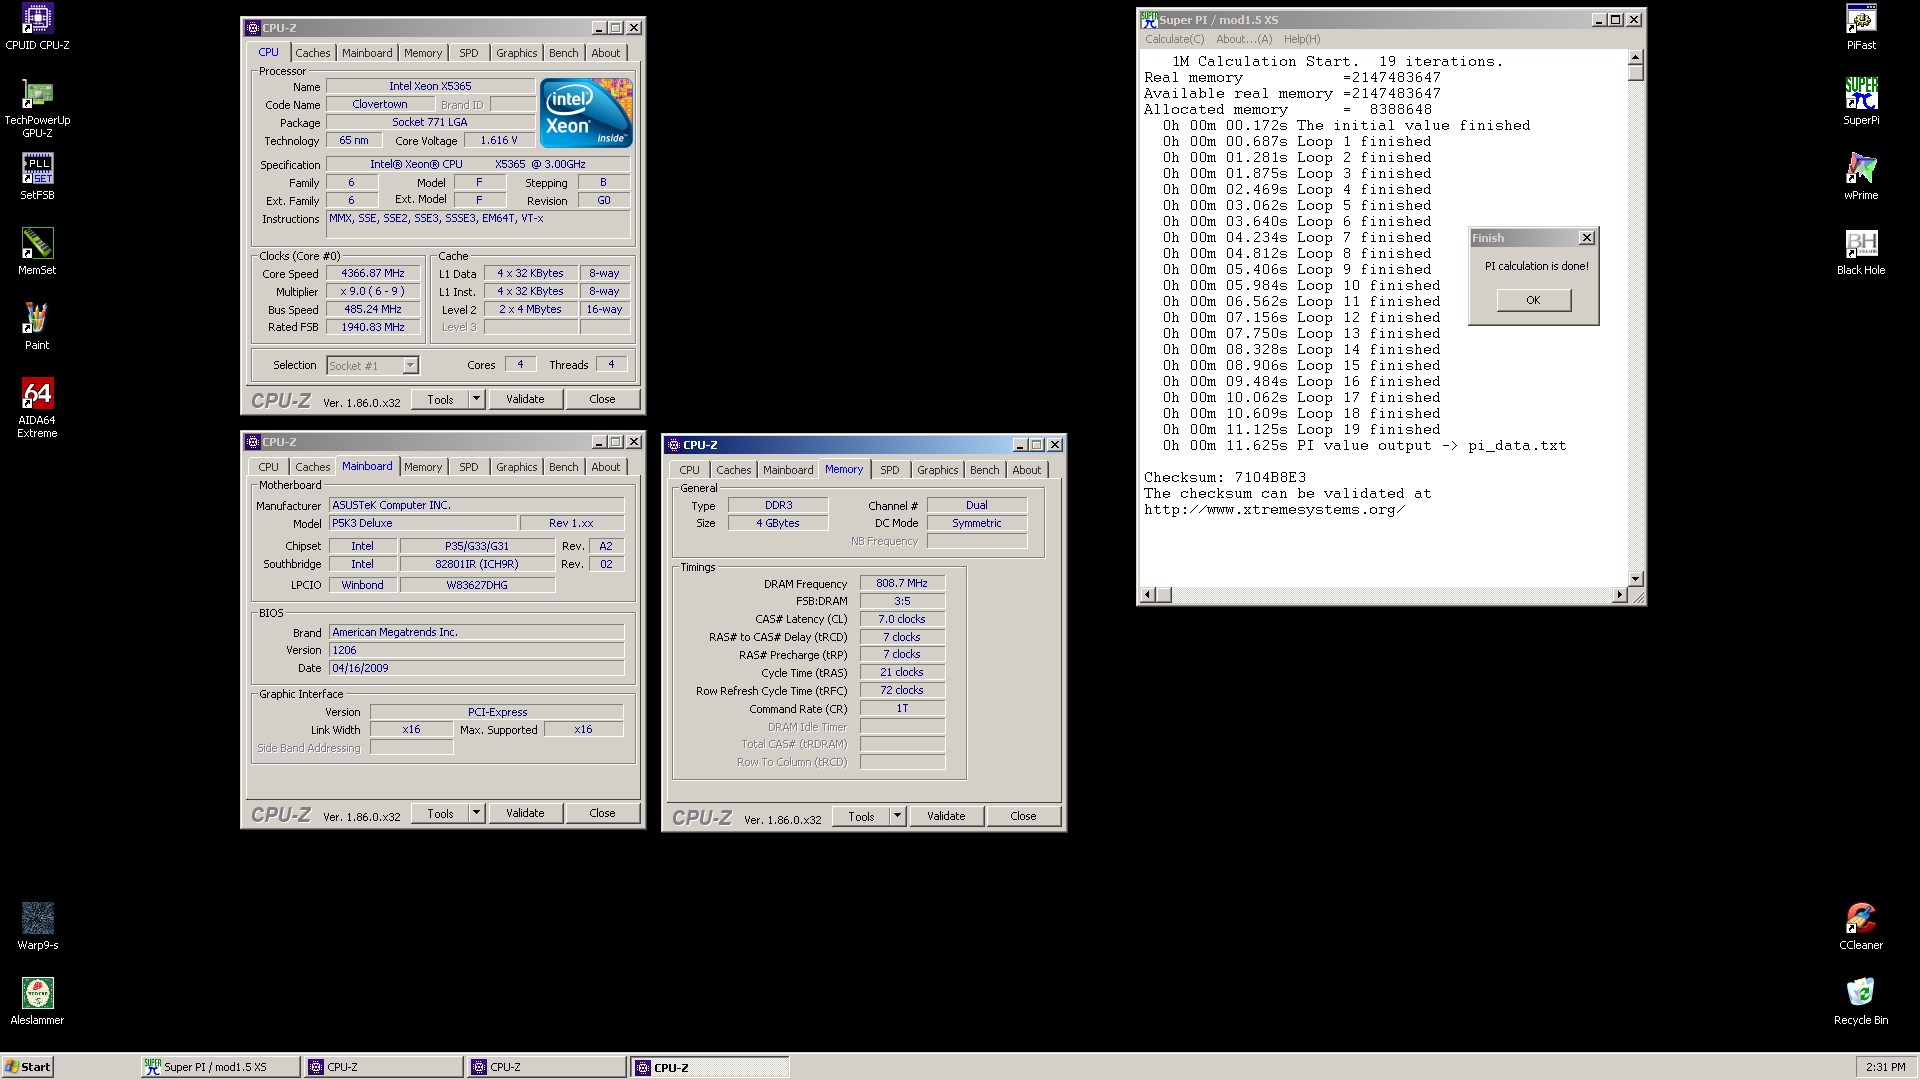Open SPD tab in Mainboard CPU-Z window
1920x1080 pixels.
[x=468, y=467]
